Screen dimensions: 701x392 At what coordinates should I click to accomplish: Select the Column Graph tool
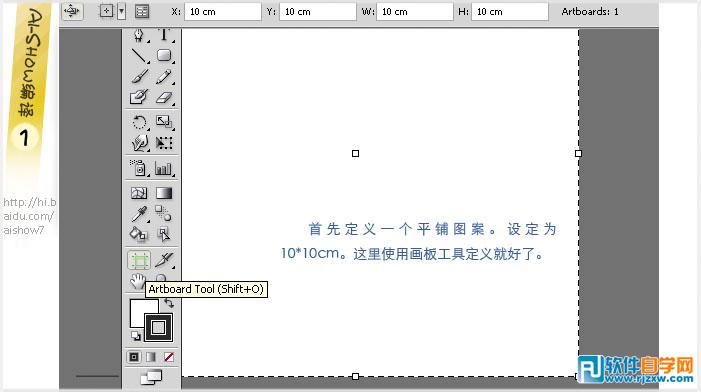pos(164,169)
